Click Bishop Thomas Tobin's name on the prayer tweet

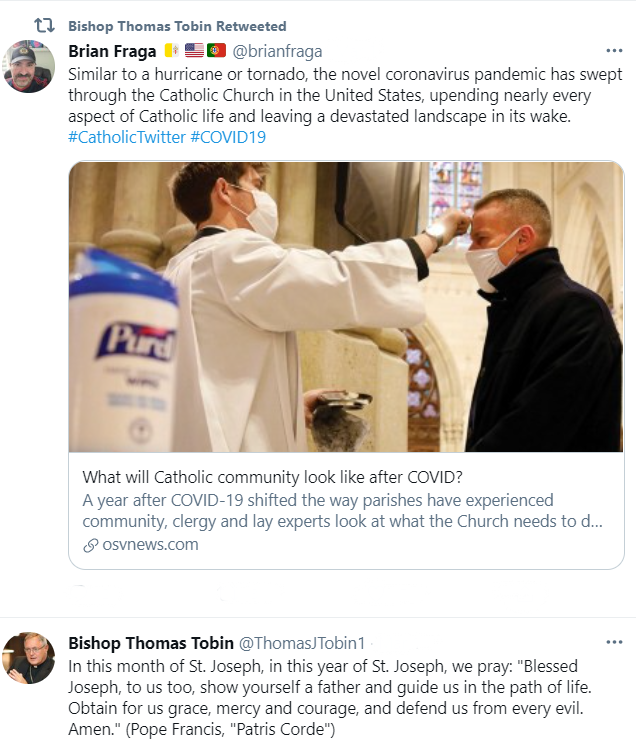150,642
